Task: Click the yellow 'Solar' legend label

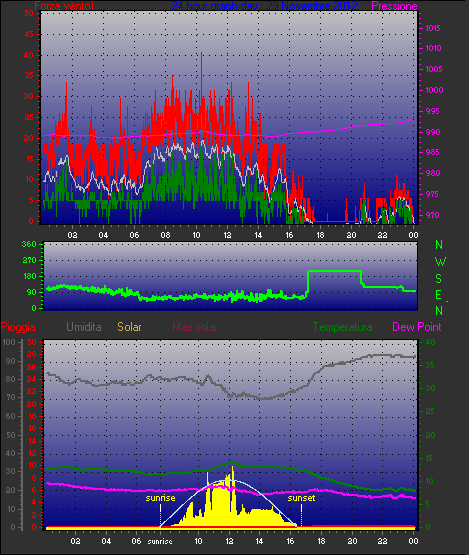Action: tap(129, 327)
